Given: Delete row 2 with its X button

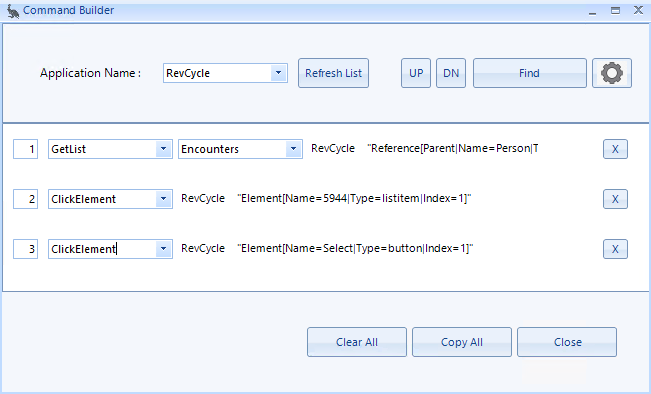Looking at the screenshot, I should pyautogui.click(x=615, y=199).
